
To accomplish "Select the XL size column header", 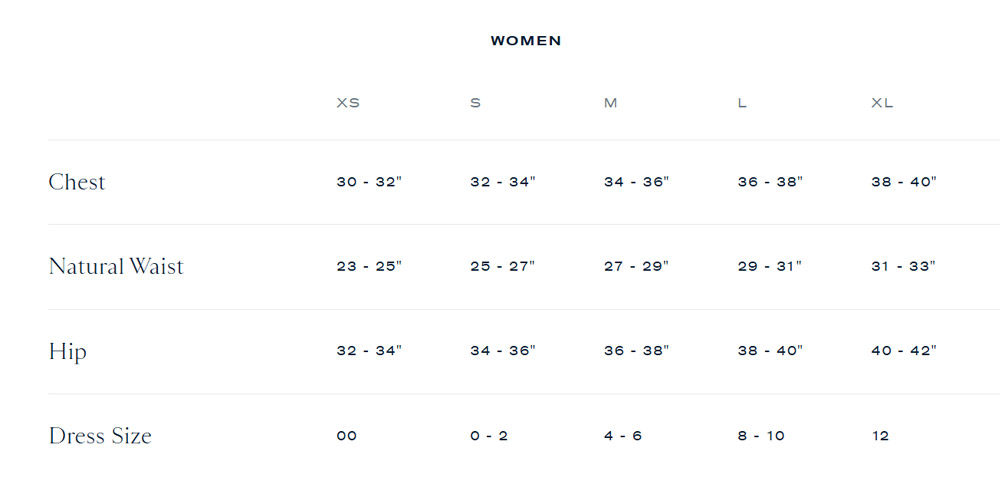I will coord(882,103).
